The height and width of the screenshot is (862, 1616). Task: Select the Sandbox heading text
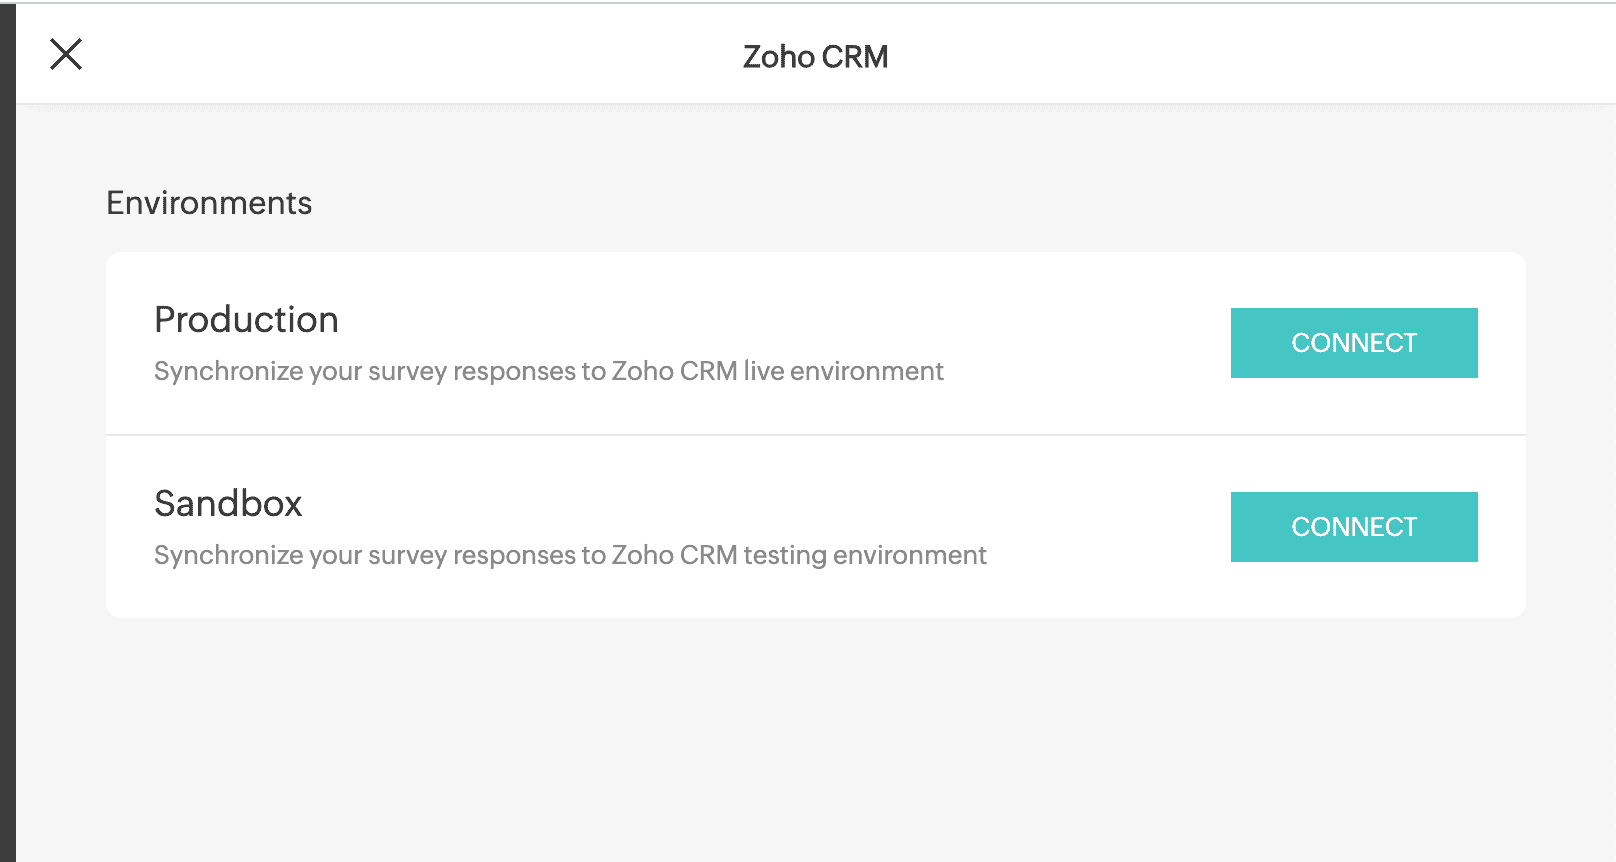[228, 504]
